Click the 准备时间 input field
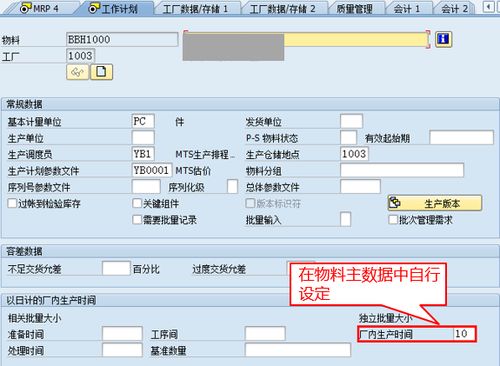 pos(122,334)
